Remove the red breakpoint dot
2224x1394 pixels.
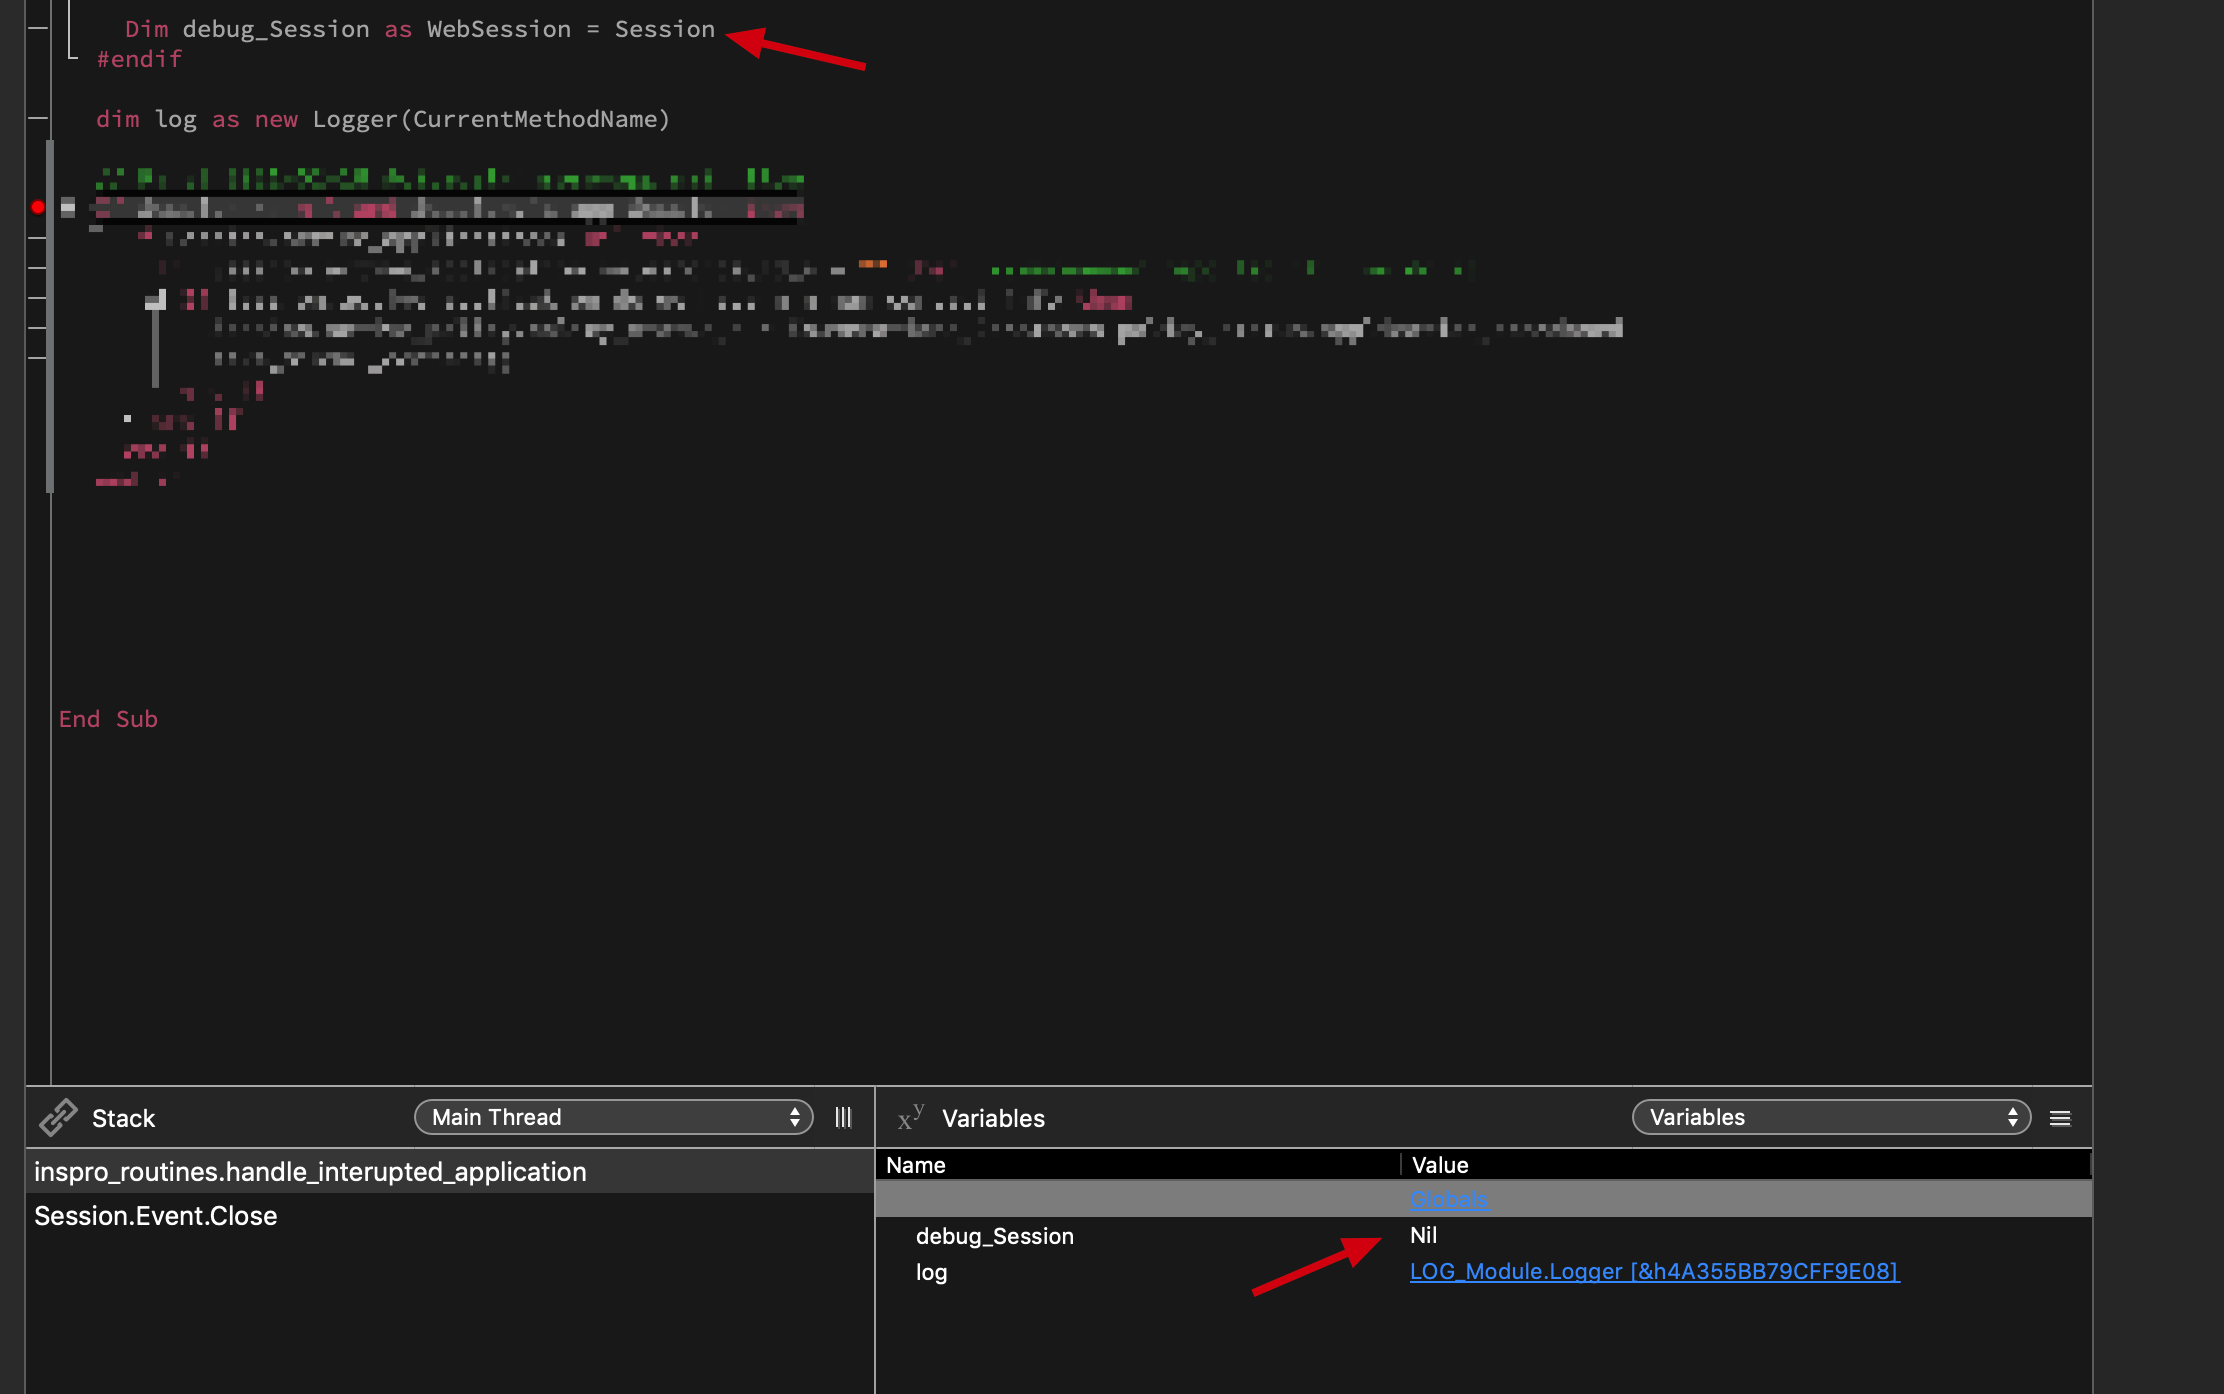38,207
